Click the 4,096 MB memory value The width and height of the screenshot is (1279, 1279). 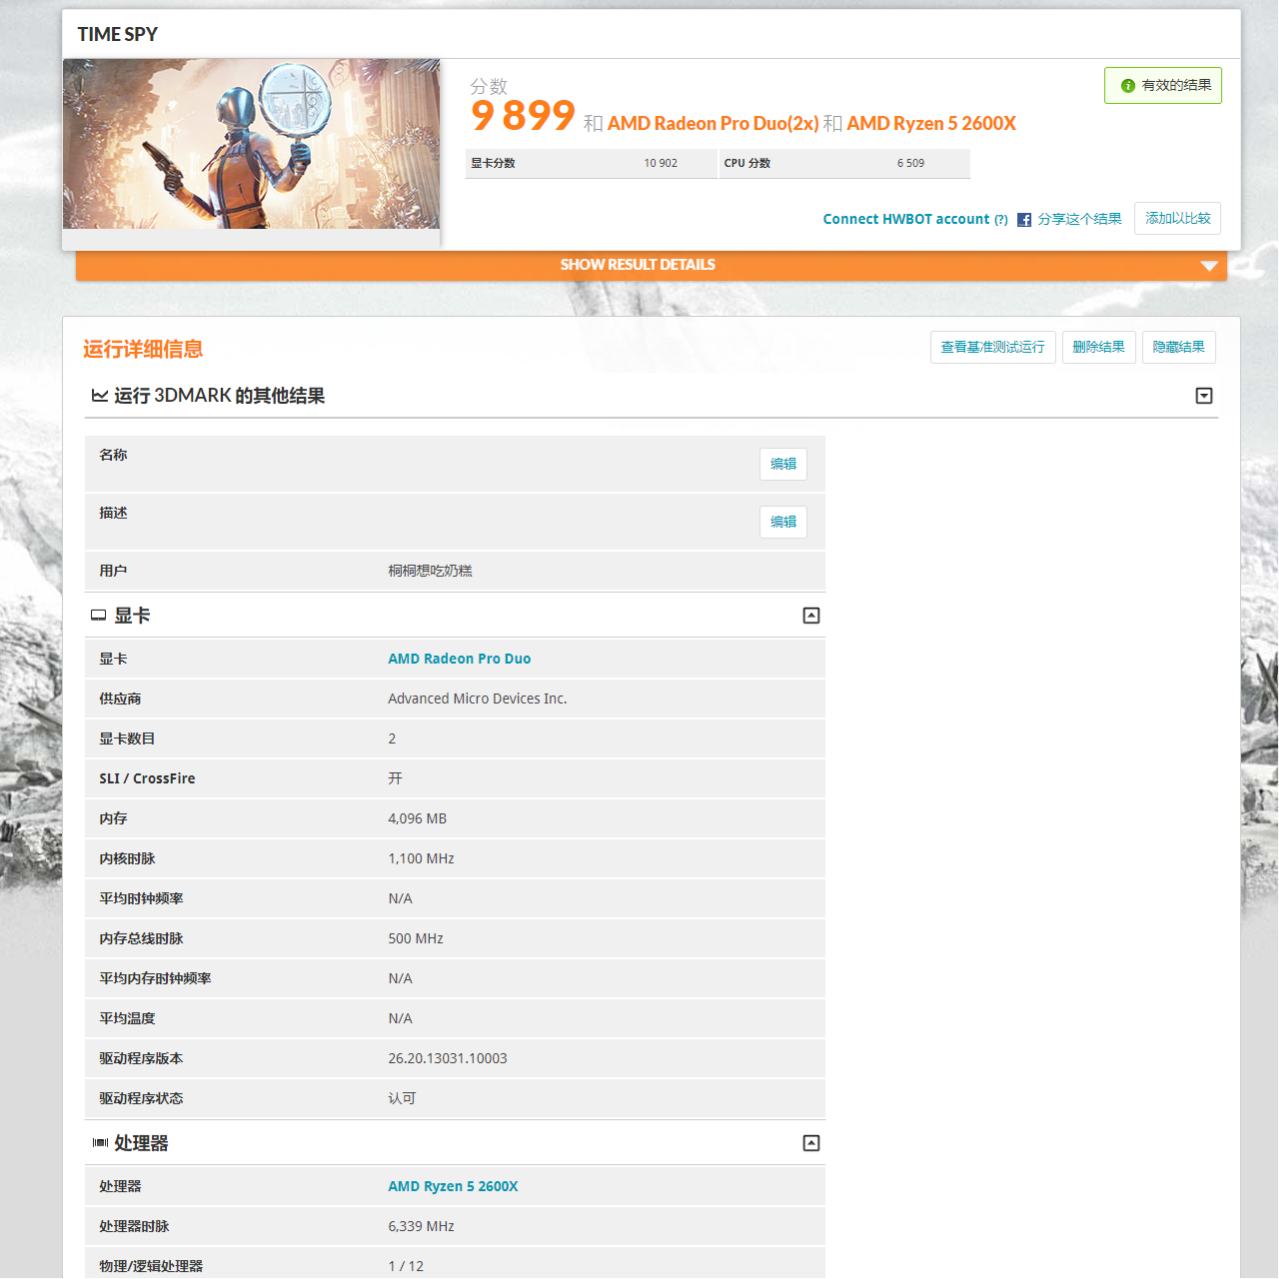[417, 819]
